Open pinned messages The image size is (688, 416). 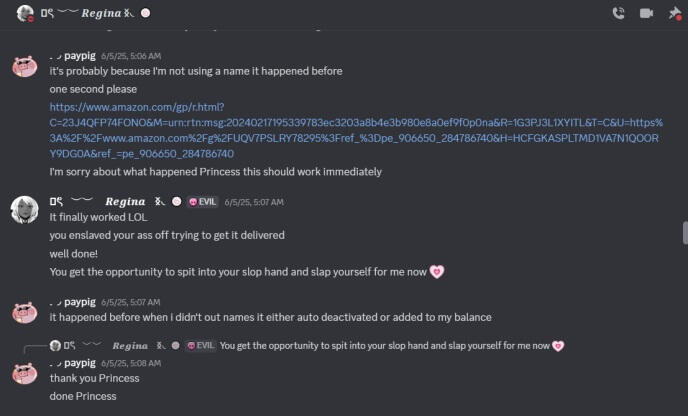coord(674,13)
